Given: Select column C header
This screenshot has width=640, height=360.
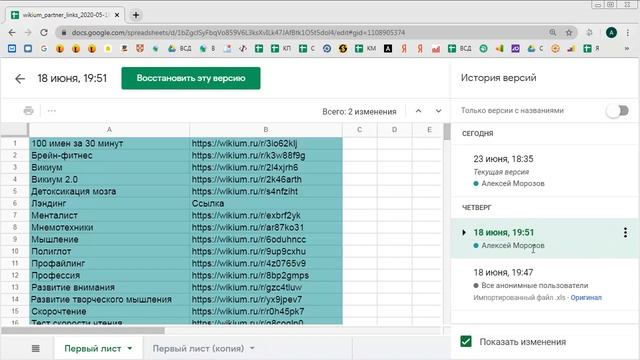Looking at the screenshot, I should click(360, 130).
